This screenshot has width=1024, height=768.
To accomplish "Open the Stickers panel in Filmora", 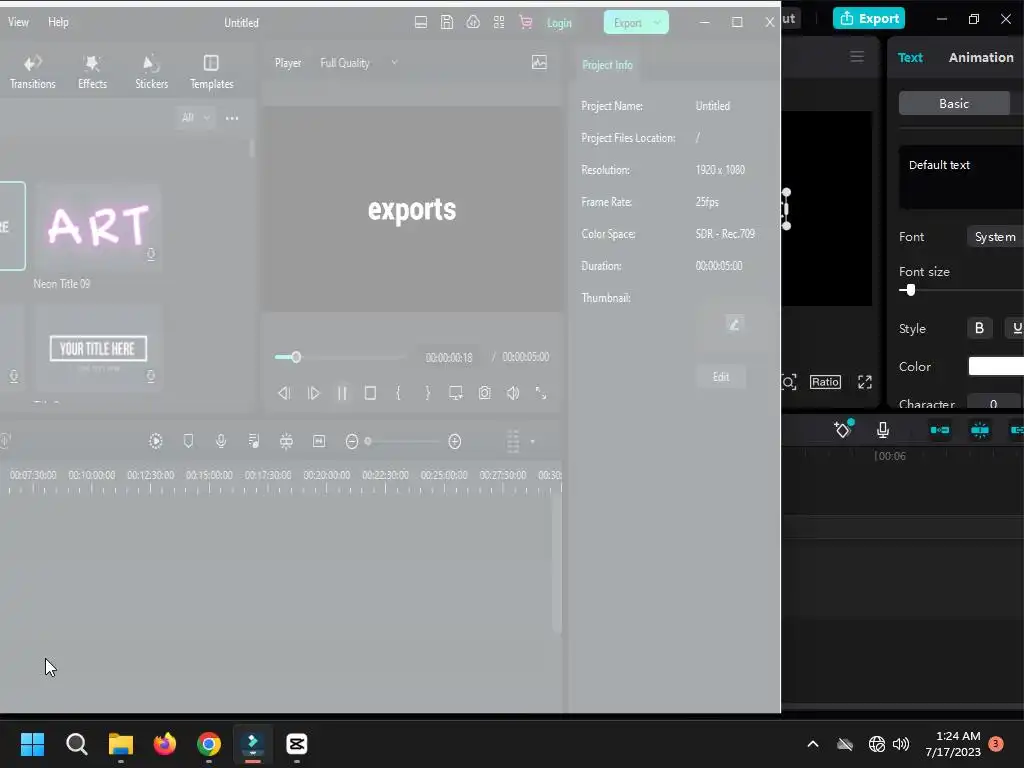I will click(x=152, y=71).
